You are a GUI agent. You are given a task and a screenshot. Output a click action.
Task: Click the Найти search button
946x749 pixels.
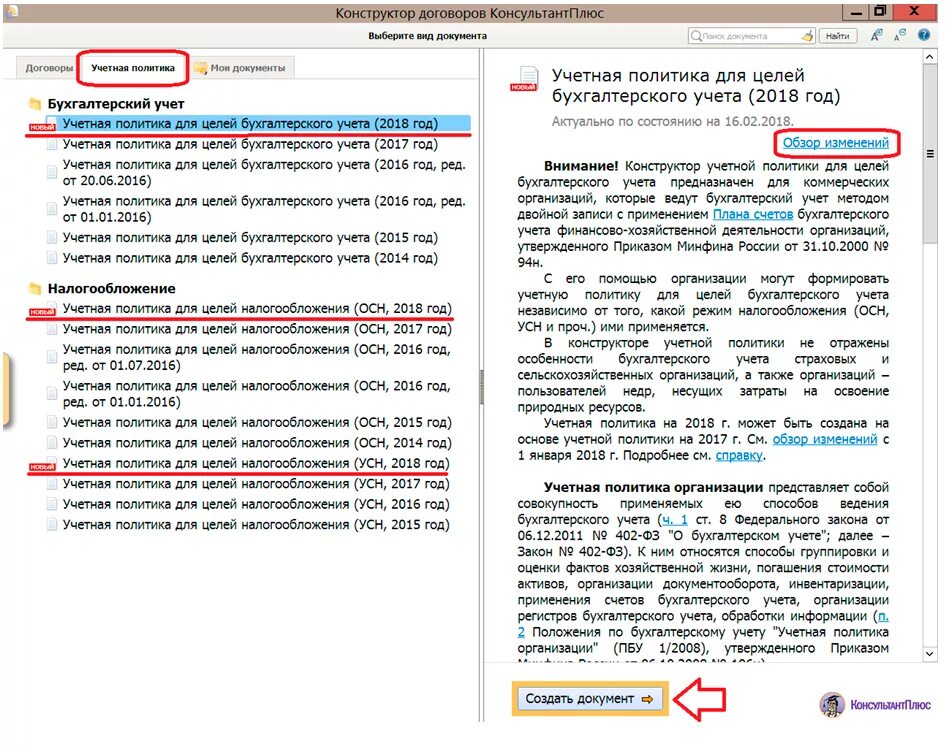[x=837, y=36]
